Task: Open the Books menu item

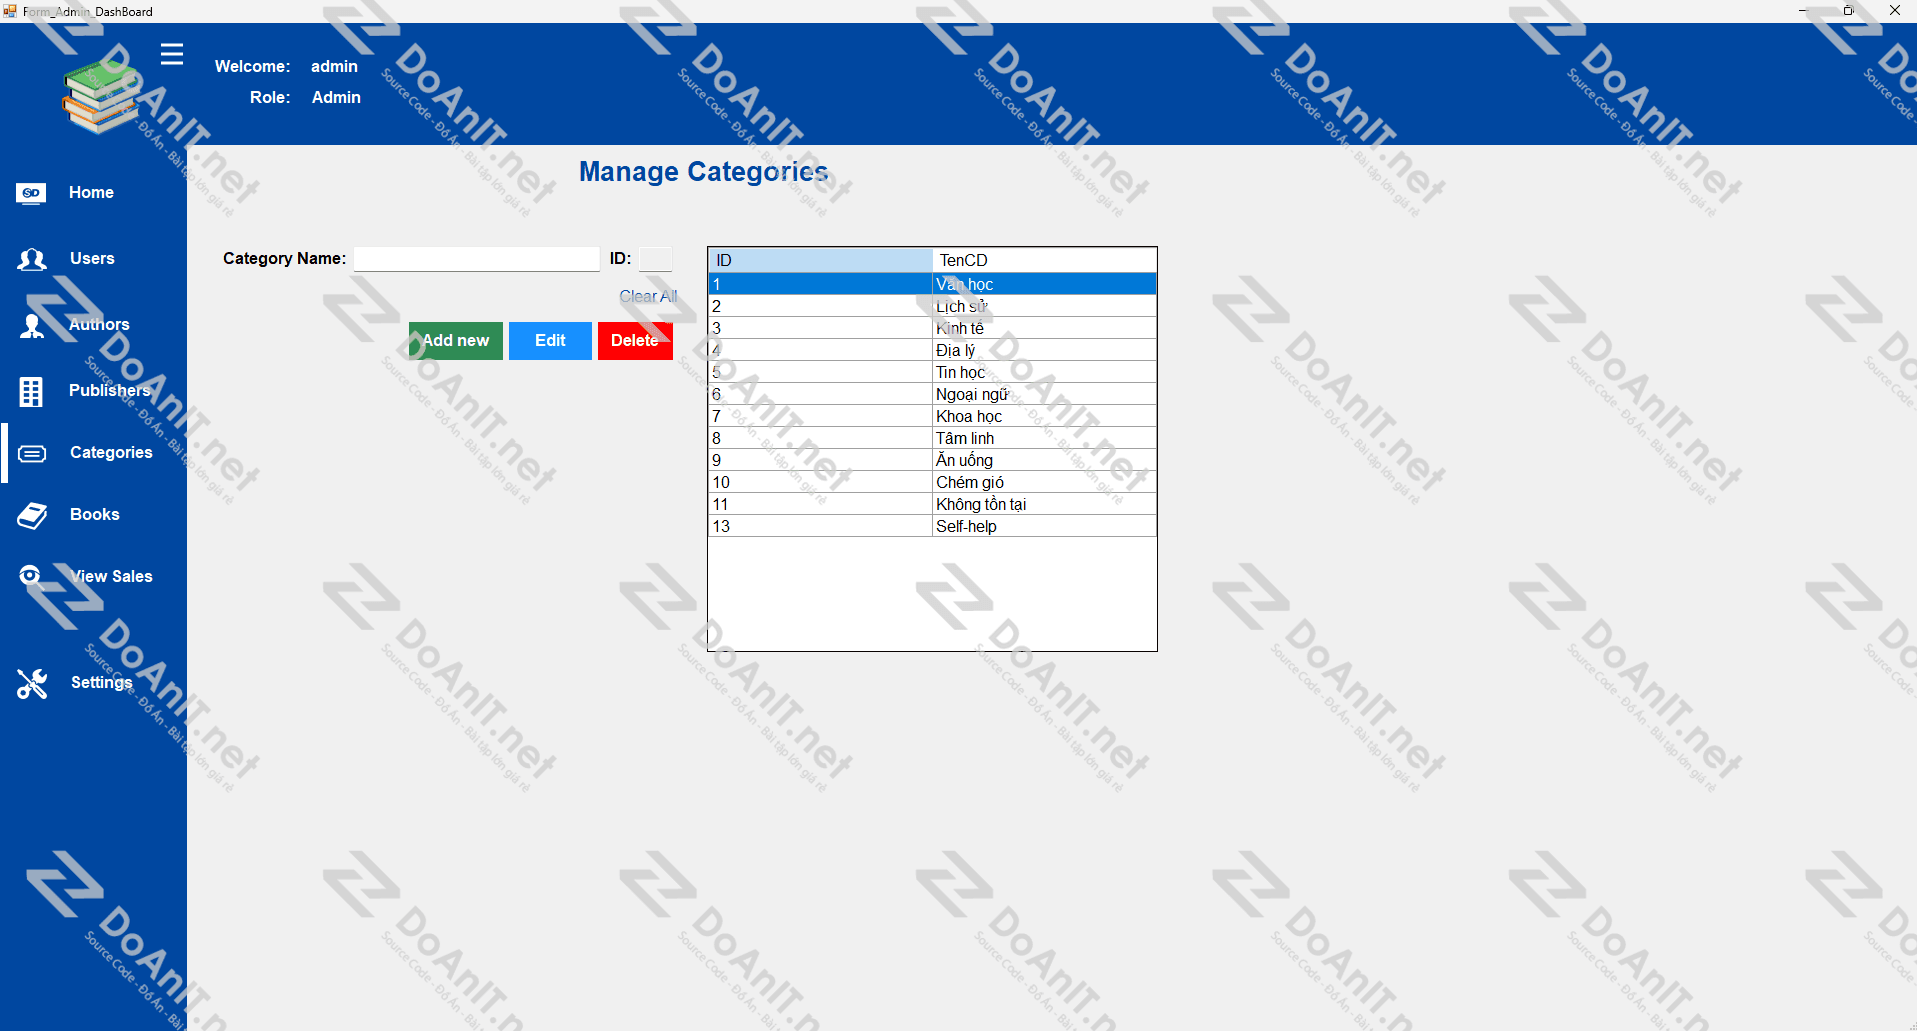Action: pos(95,514)
